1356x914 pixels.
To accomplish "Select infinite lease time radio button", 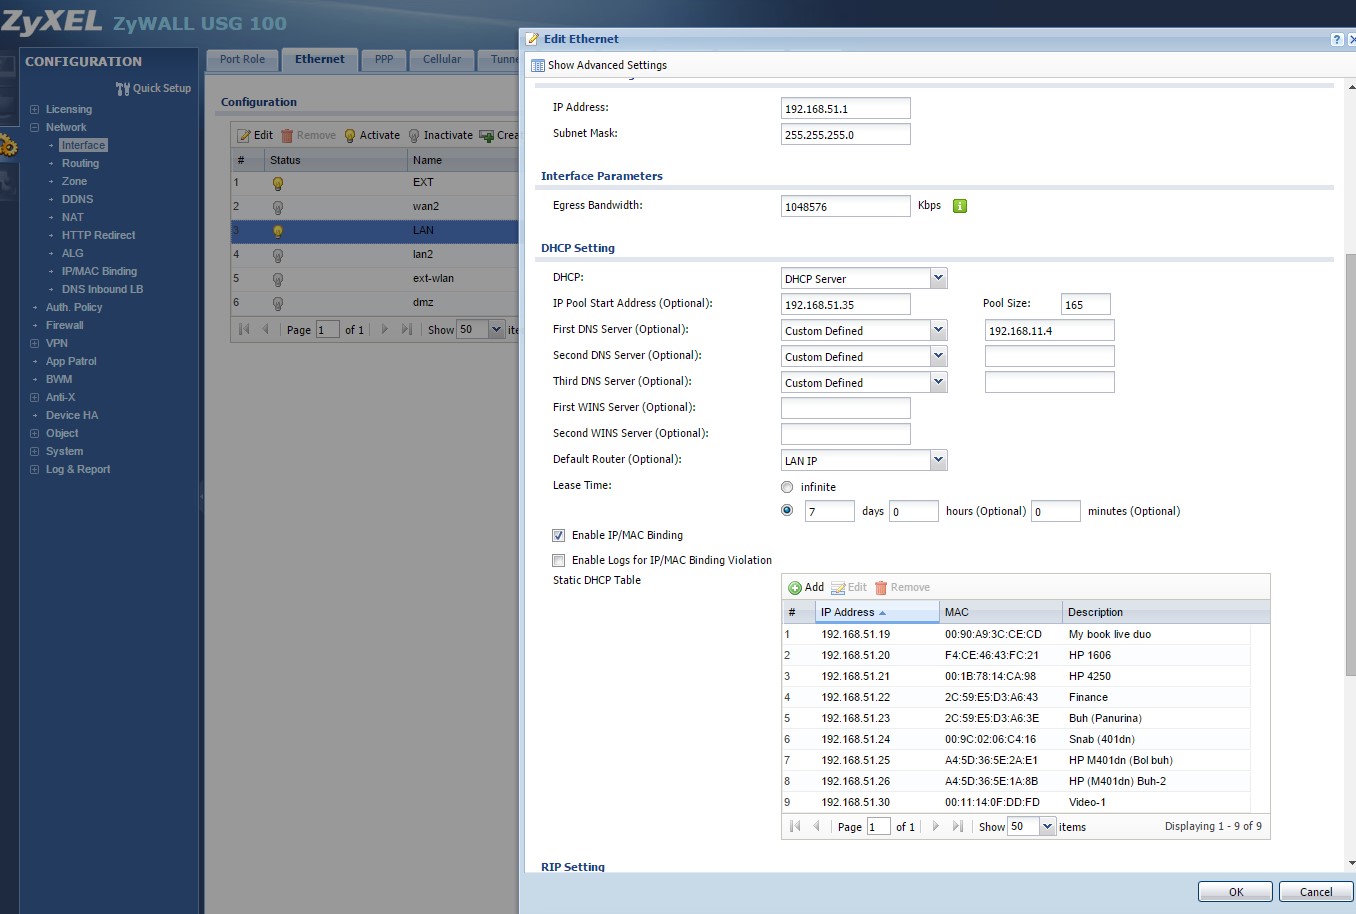I will 787,487.
